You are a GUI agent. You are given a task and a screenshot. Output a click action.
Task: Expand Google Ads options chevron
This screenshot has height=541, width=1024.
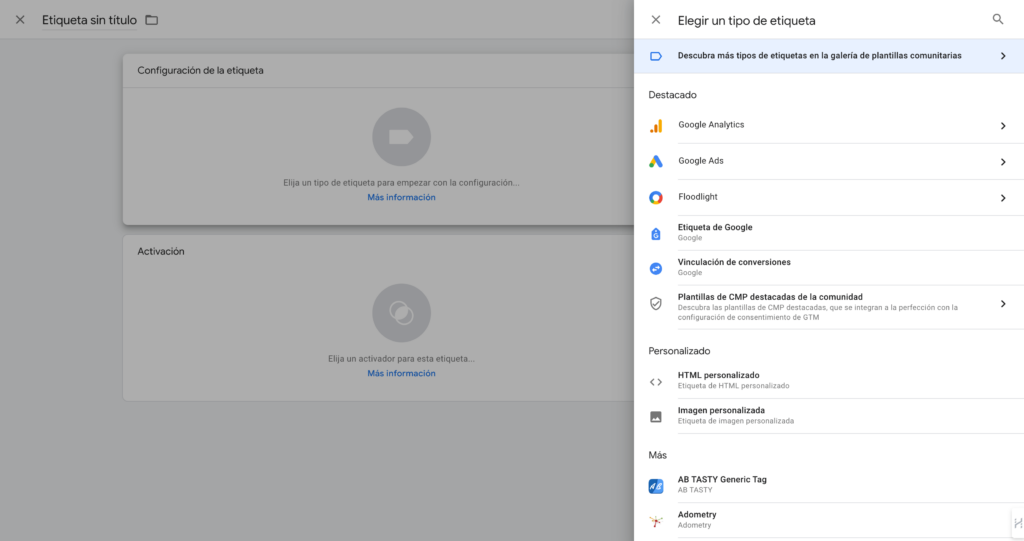(1003, 161)
